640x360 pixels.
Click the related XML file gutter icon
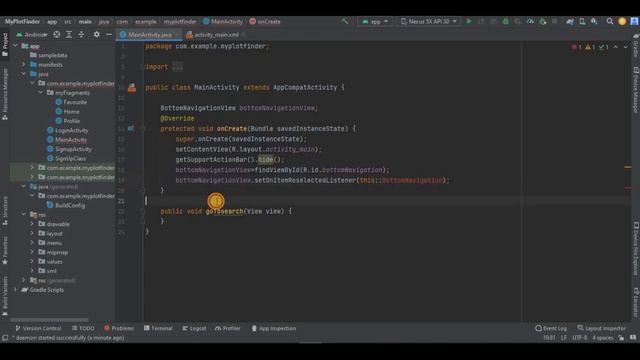132,87
